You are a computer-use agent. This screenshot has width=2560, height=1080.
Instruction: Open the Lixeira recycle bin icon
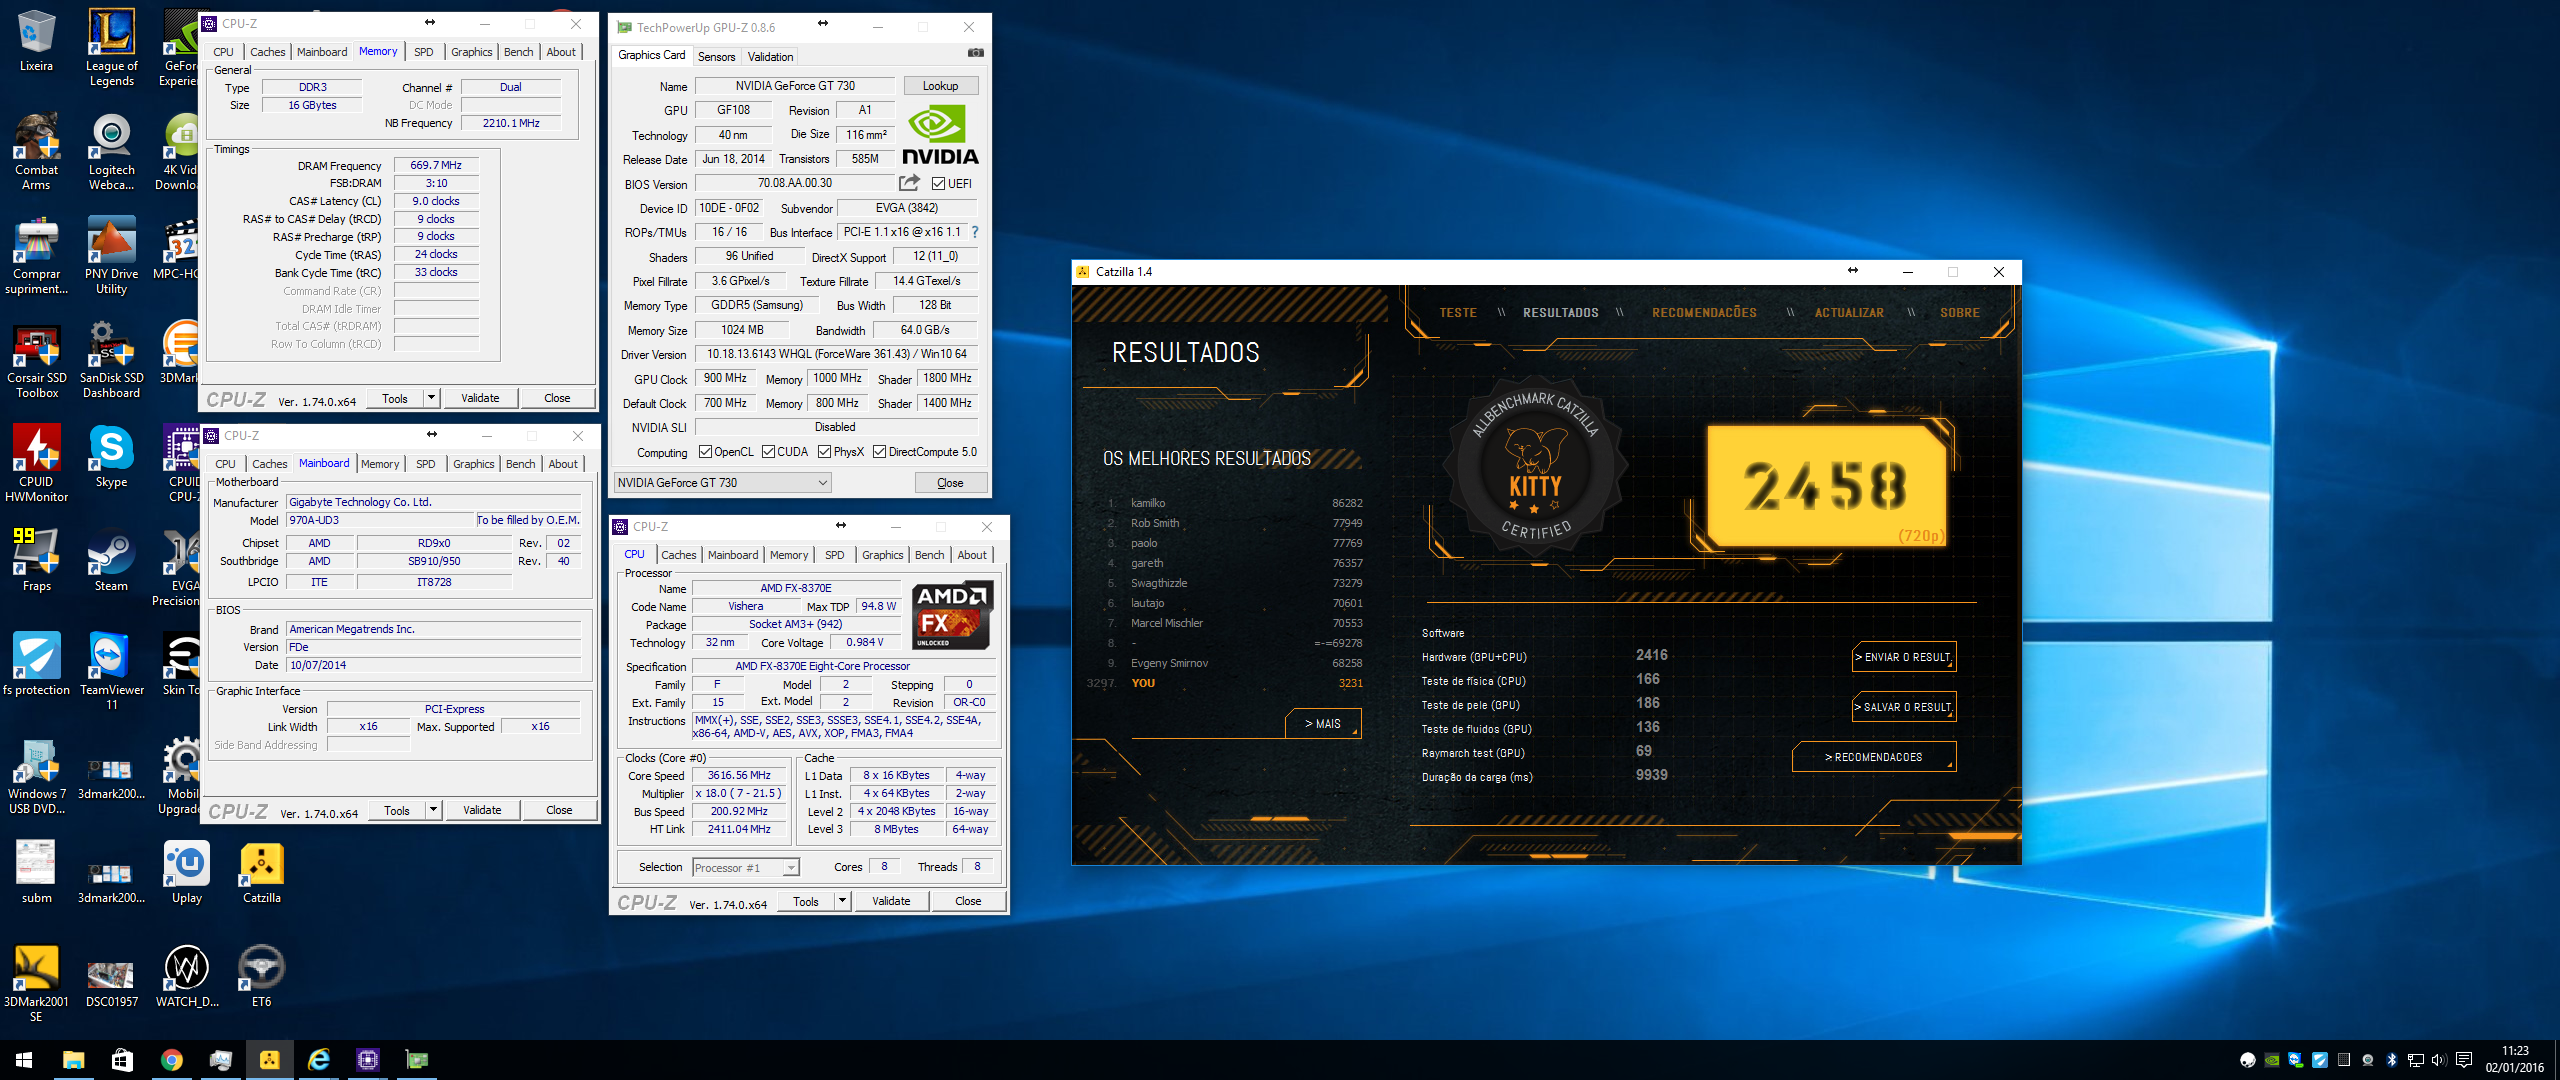pyautogui.click(x=36, y=40)
